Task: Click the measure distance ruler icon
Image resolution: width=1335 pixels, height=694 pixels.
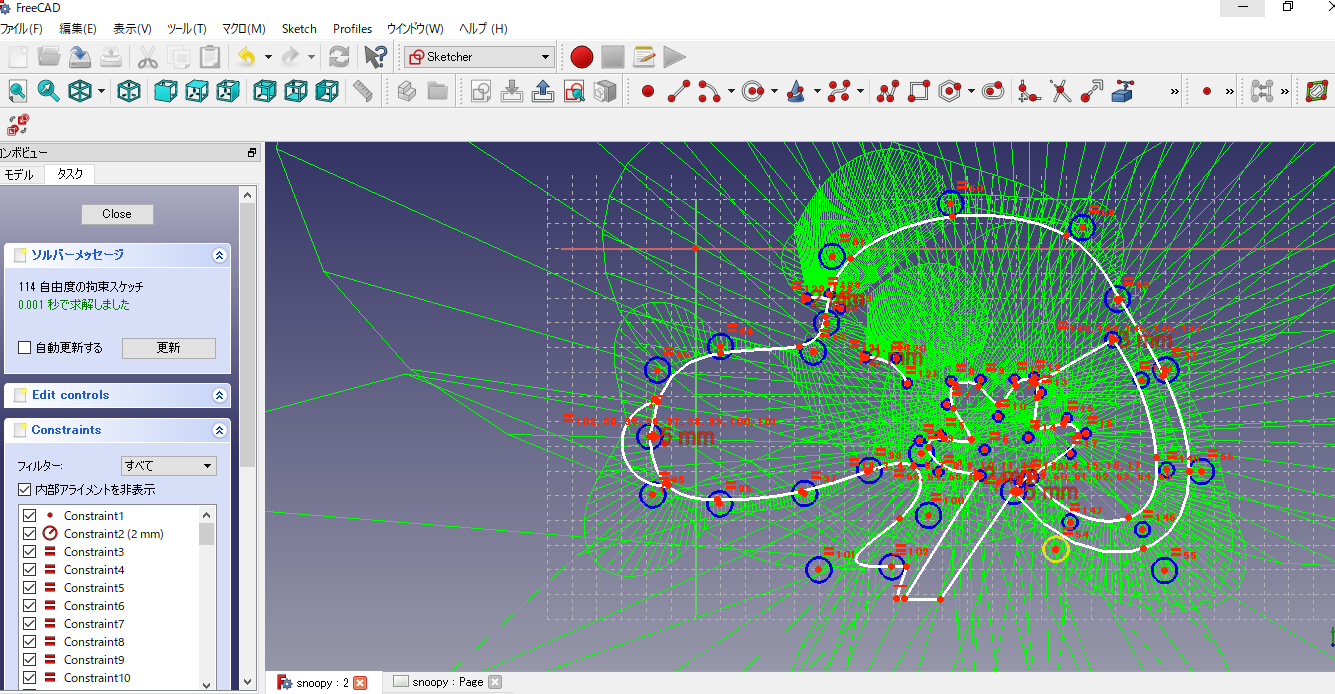Action: click(363, 92)
